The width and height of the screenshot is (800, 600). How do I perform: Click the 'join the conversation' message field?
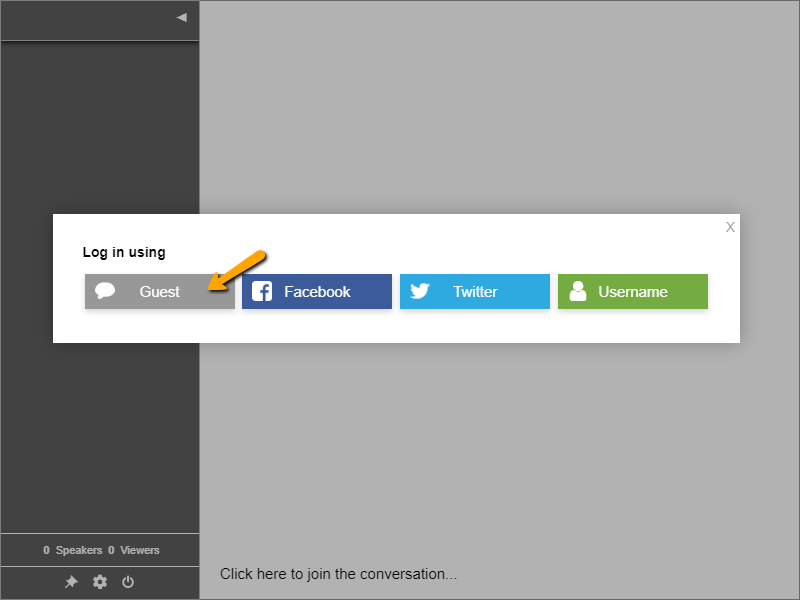339,574
